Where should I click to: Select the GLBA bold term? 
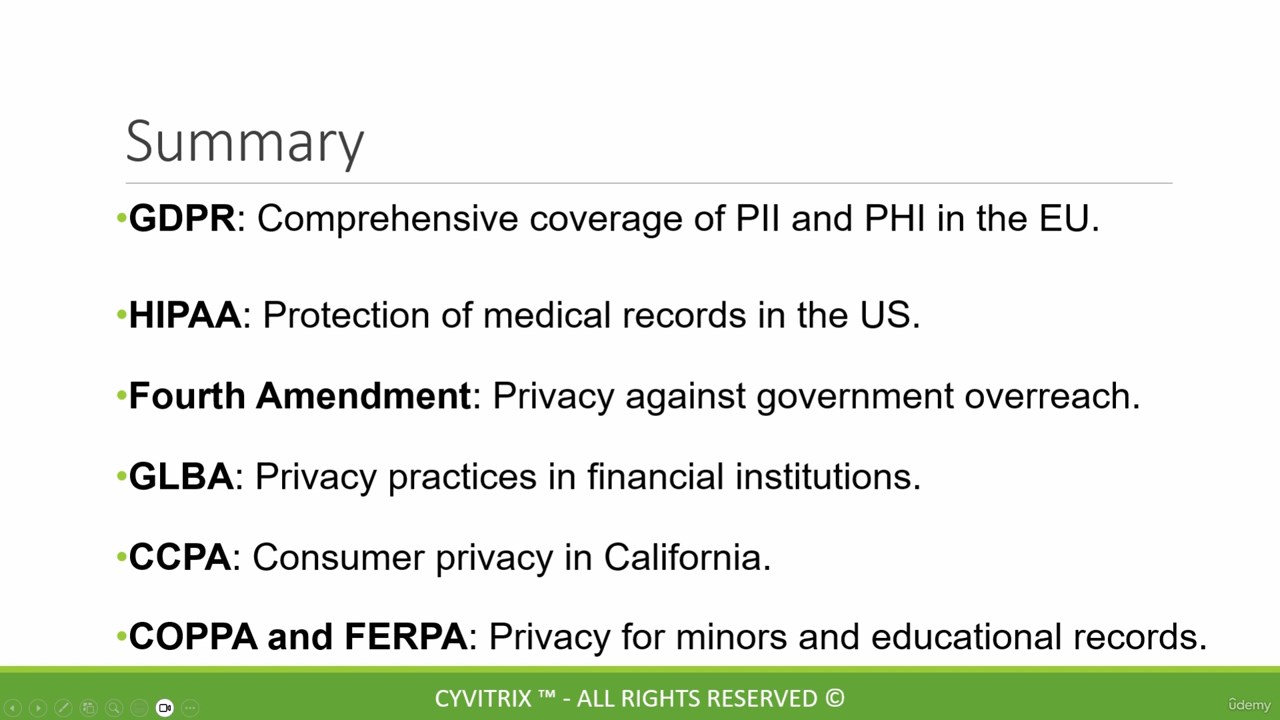click(181, 477)
